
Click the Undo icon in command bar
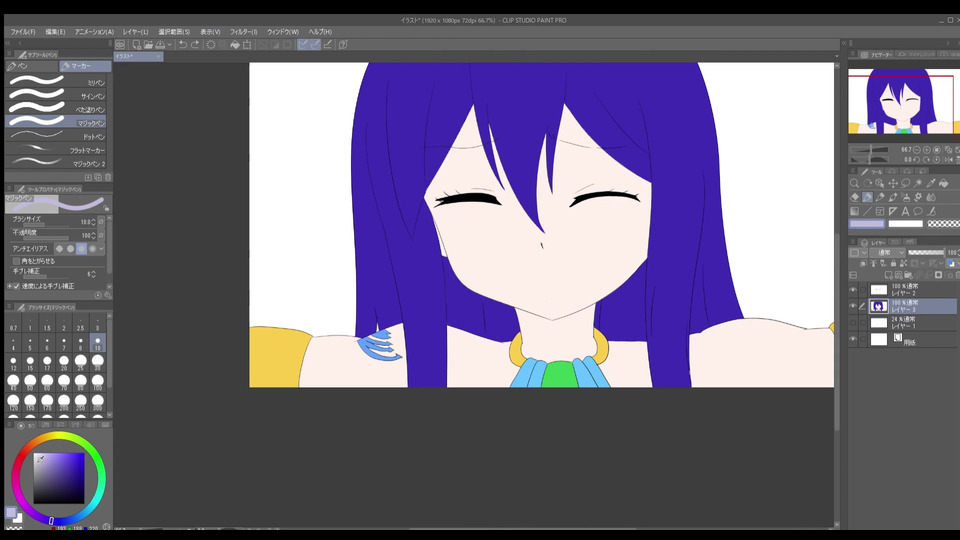coord(182,45)
